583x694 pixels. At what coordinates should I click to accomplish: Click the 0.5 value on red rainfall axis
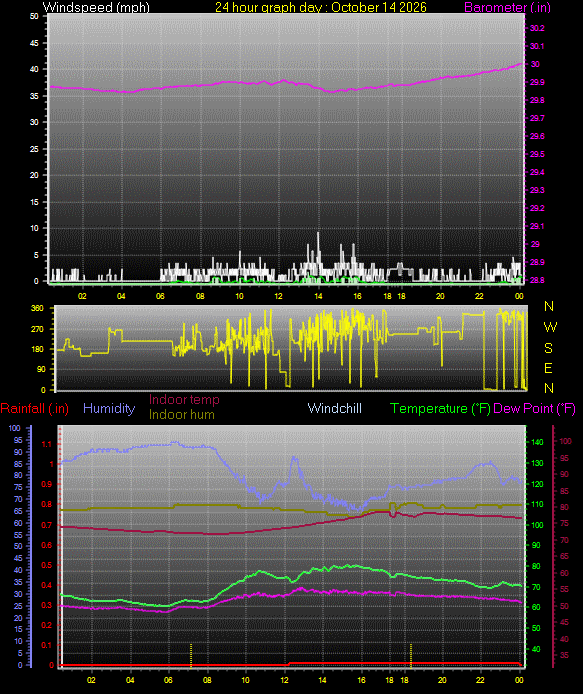[46, 565]
